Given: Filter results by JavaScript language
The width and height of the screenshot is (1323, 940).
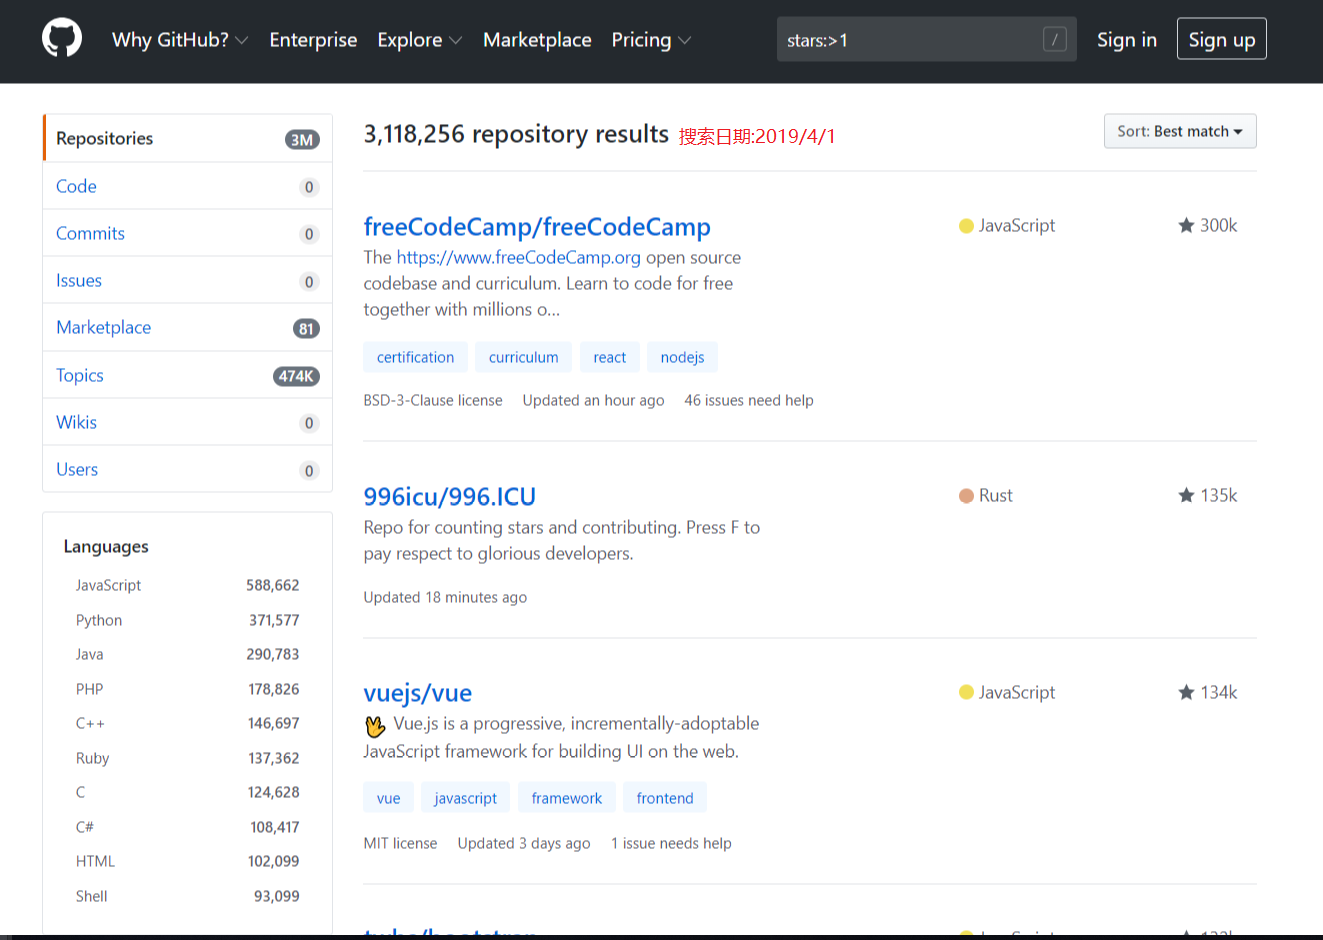Looking at the screenshot, I should tap(188, 585).
